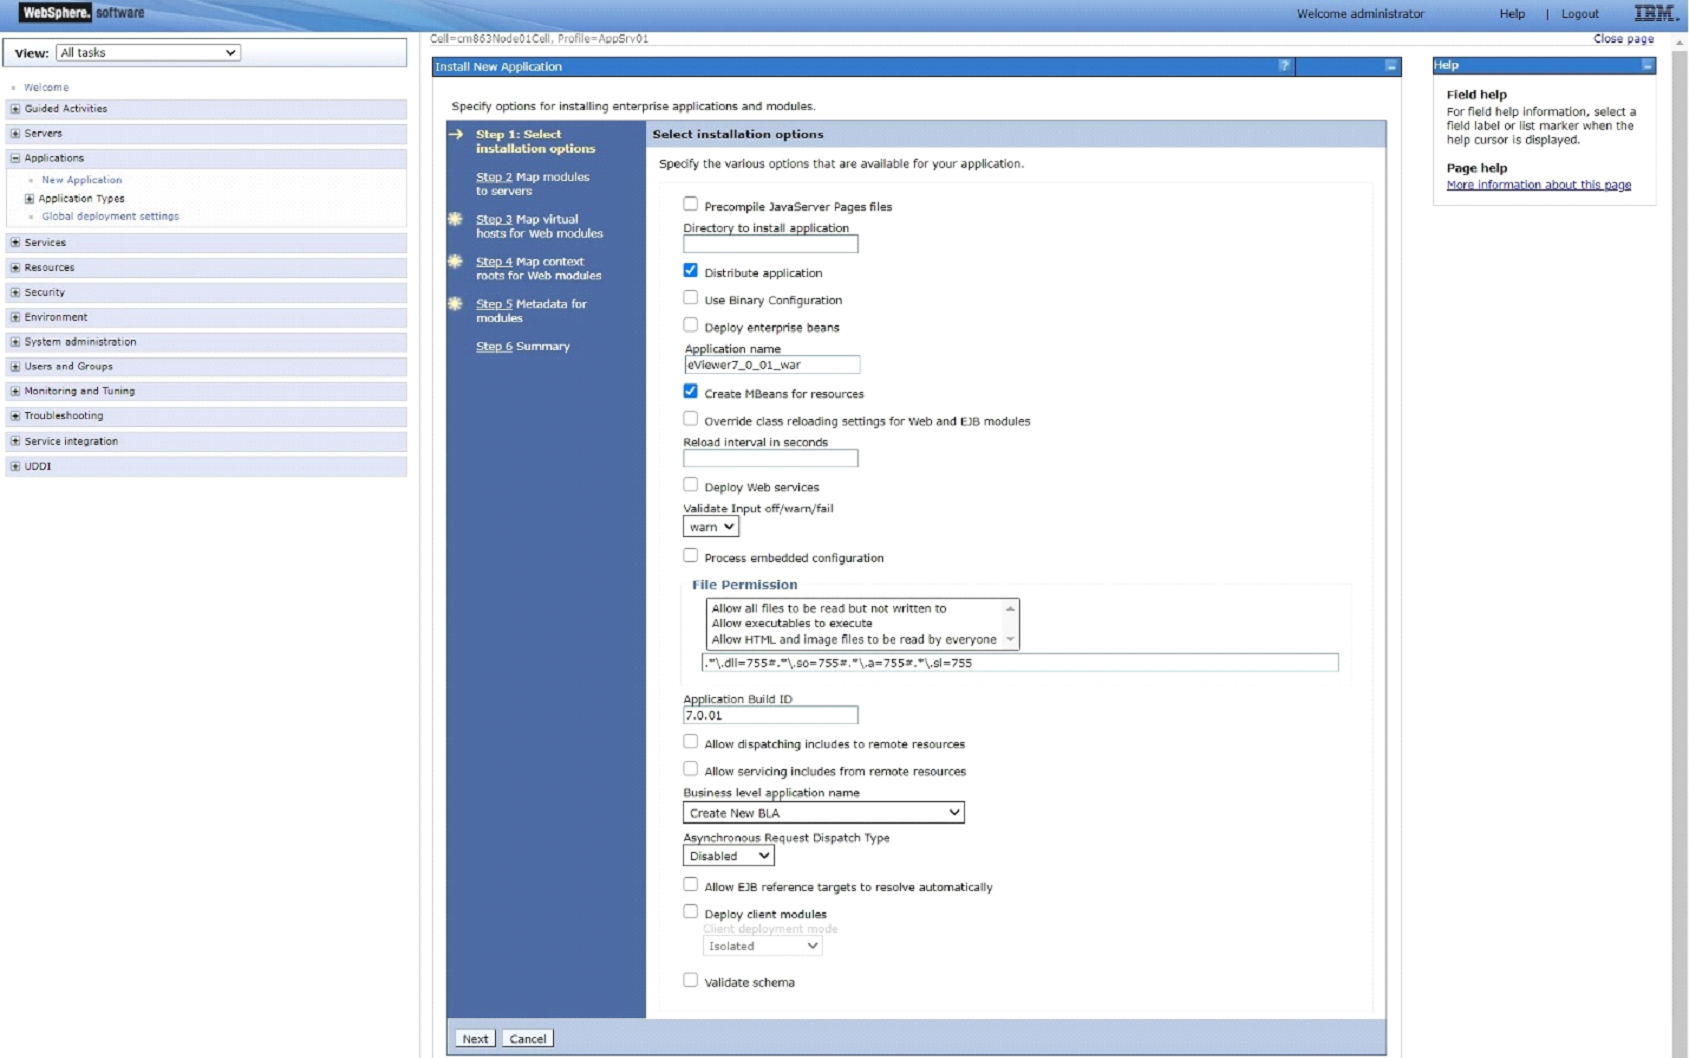Enable Deploy client modules checkbox
The width and height of the screenshot is (1689, 1058).
pos(690,912)
